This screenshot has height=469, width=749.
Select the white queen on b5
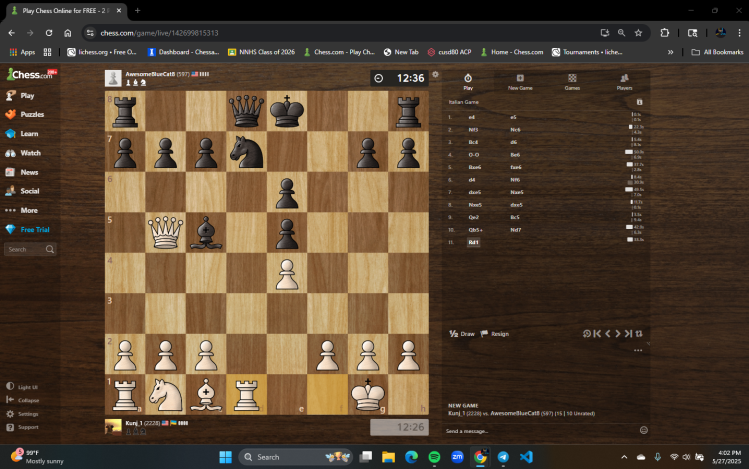click(x=165, y=233)
